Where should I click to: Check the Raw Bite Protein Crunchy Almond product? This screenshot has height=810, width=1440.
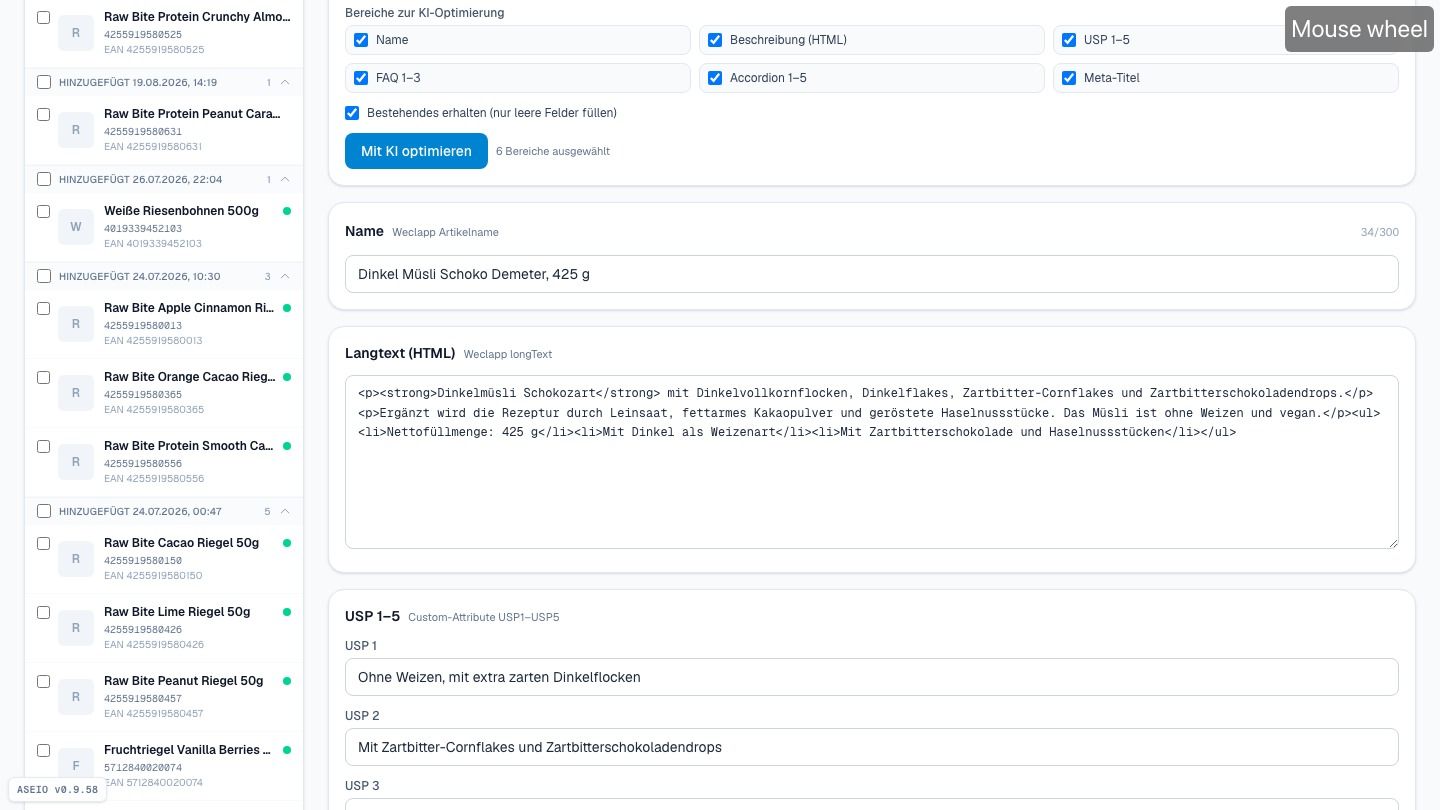44,17
